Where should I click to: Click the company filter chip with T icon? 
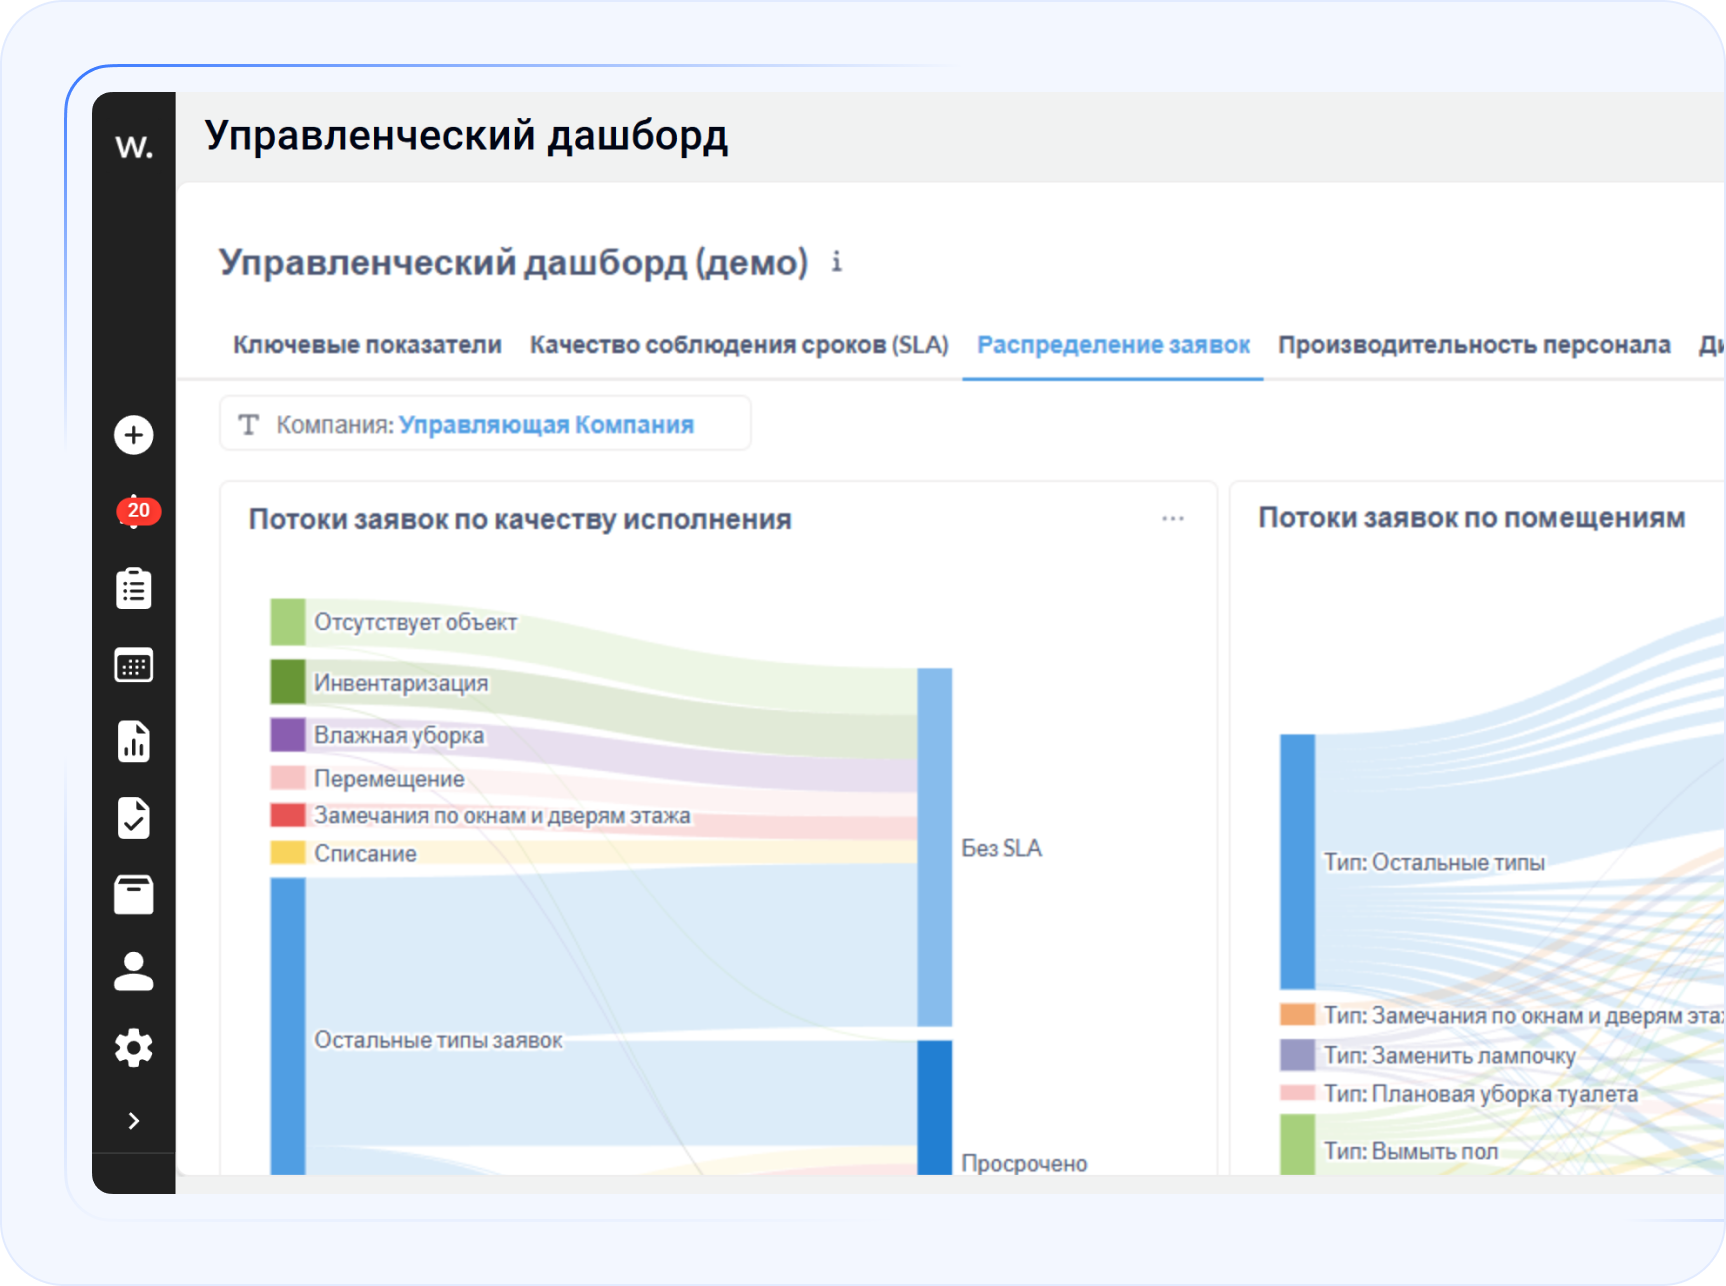250,423
